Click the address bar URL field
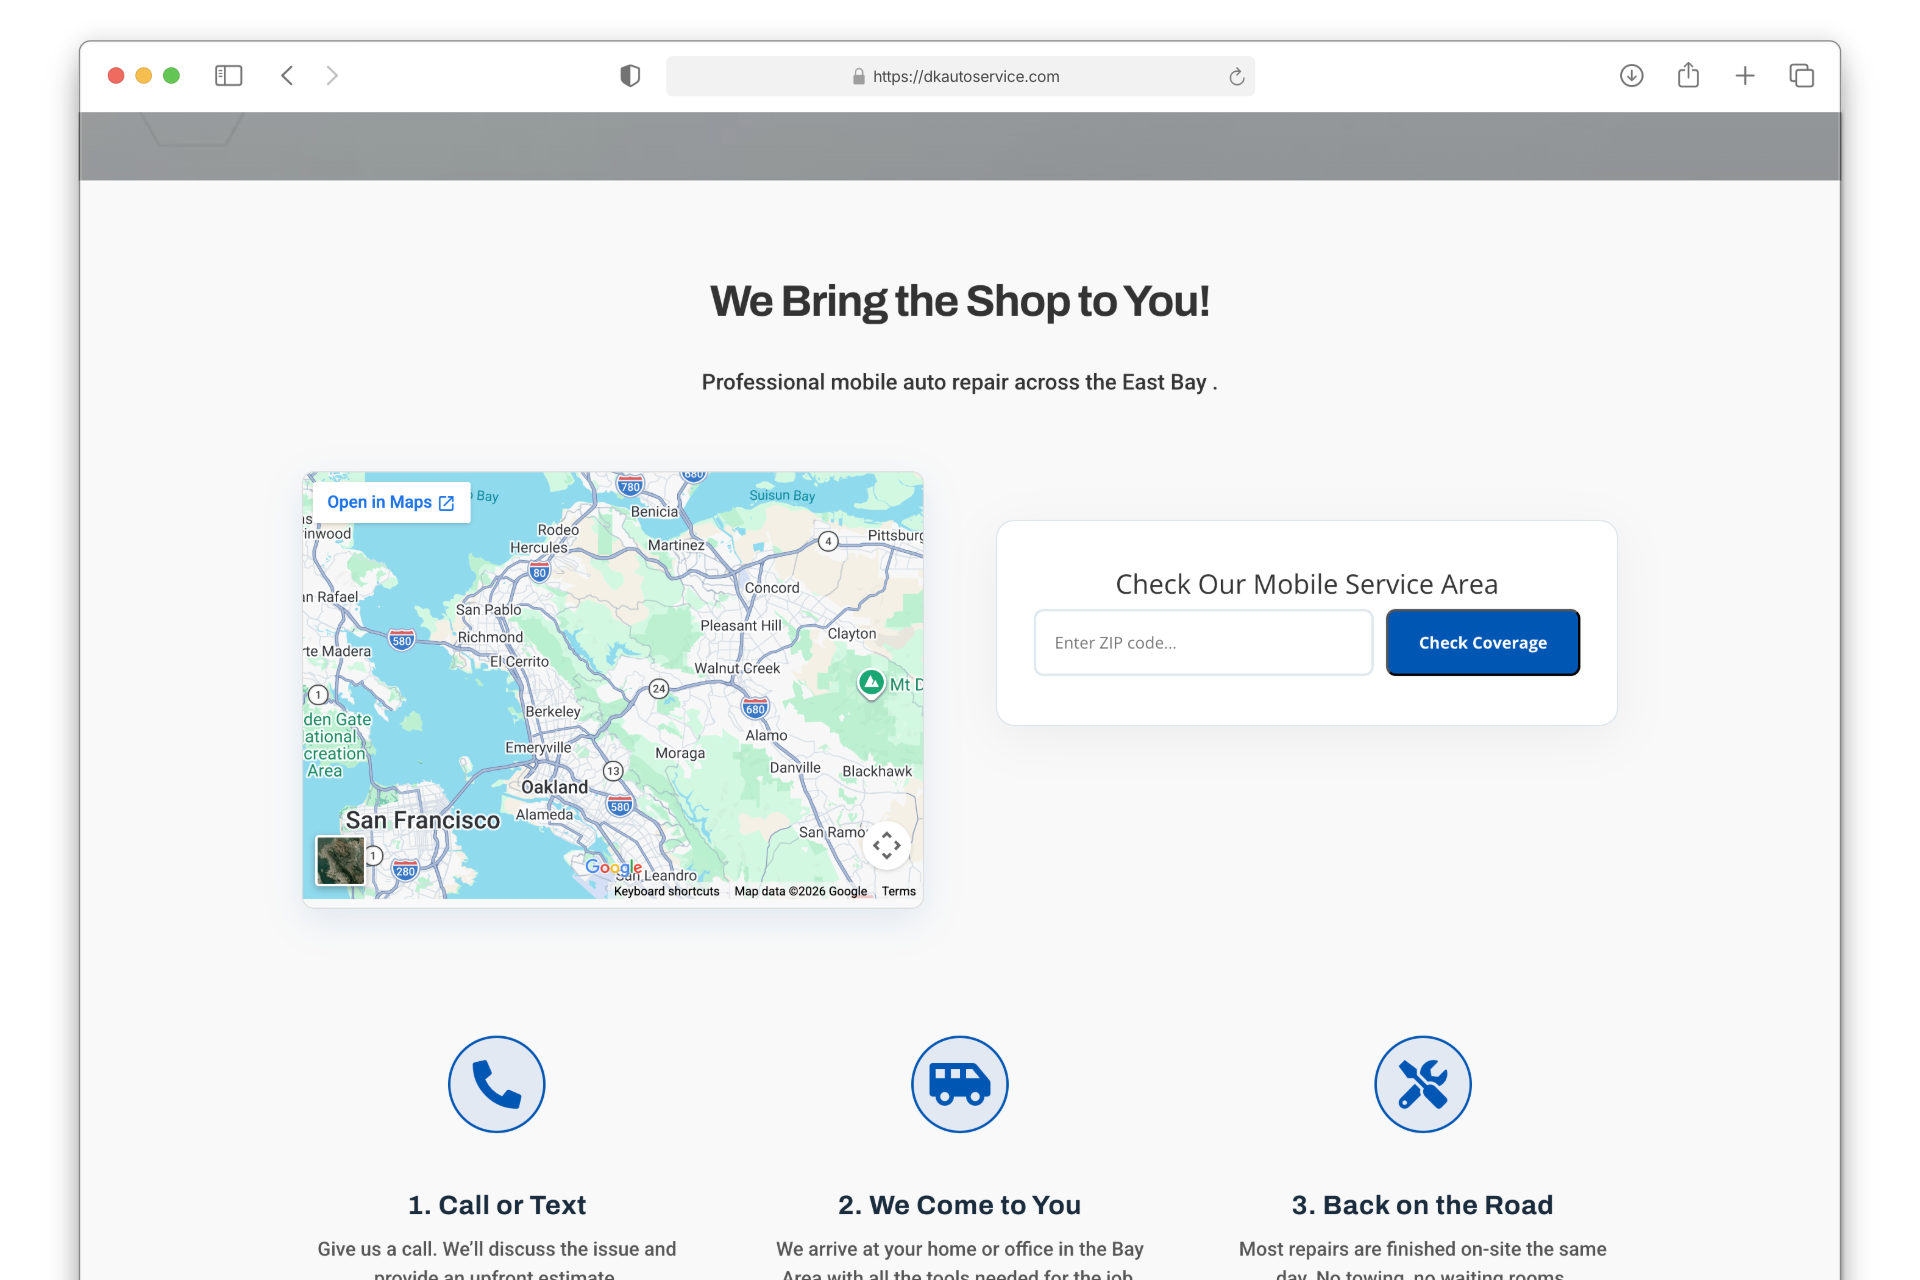This screenshot has width=1920, height=1280. coord(960,77)
